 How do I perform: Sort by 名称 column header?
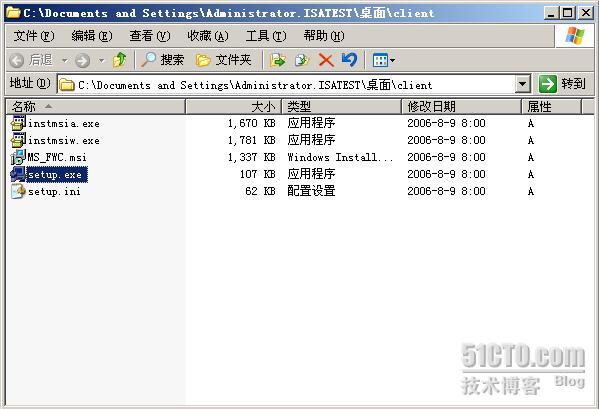pos(96,107)
